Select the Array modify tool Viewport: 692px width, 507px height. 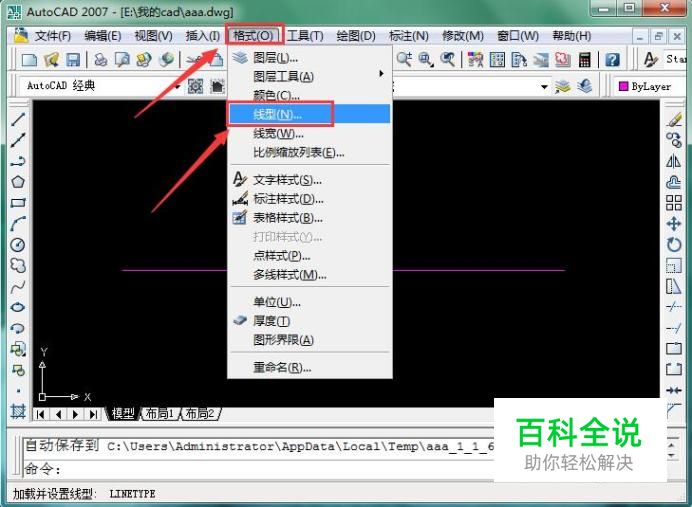[674, 203]
